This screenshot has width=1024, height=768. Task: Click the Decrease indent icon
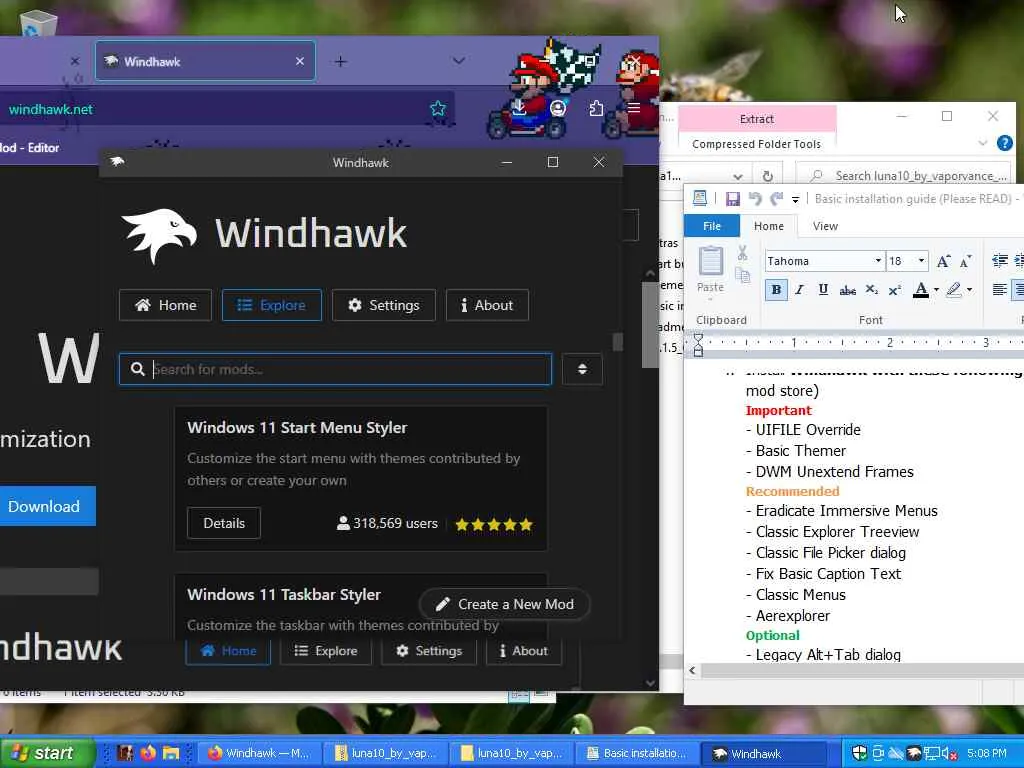click(999, 261)
